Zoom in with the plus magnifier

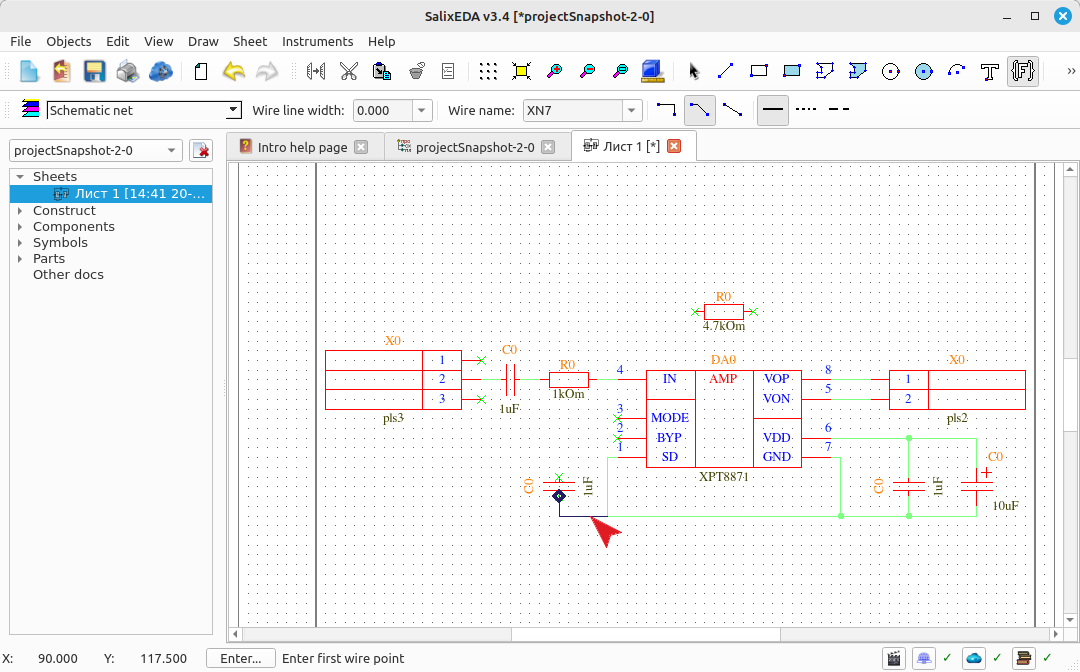click(x=554, y=71)
